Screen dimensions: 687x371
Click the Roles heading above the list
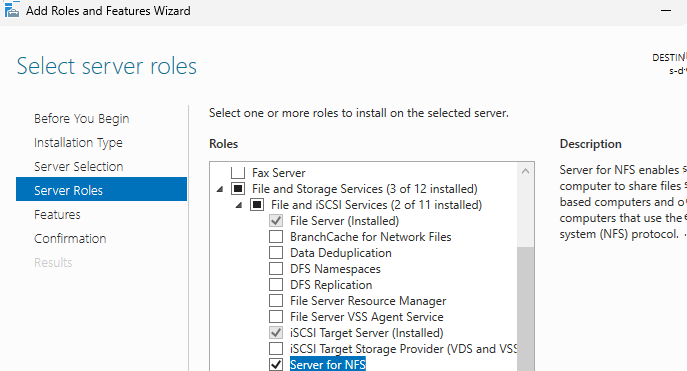[x=223, y=144]
